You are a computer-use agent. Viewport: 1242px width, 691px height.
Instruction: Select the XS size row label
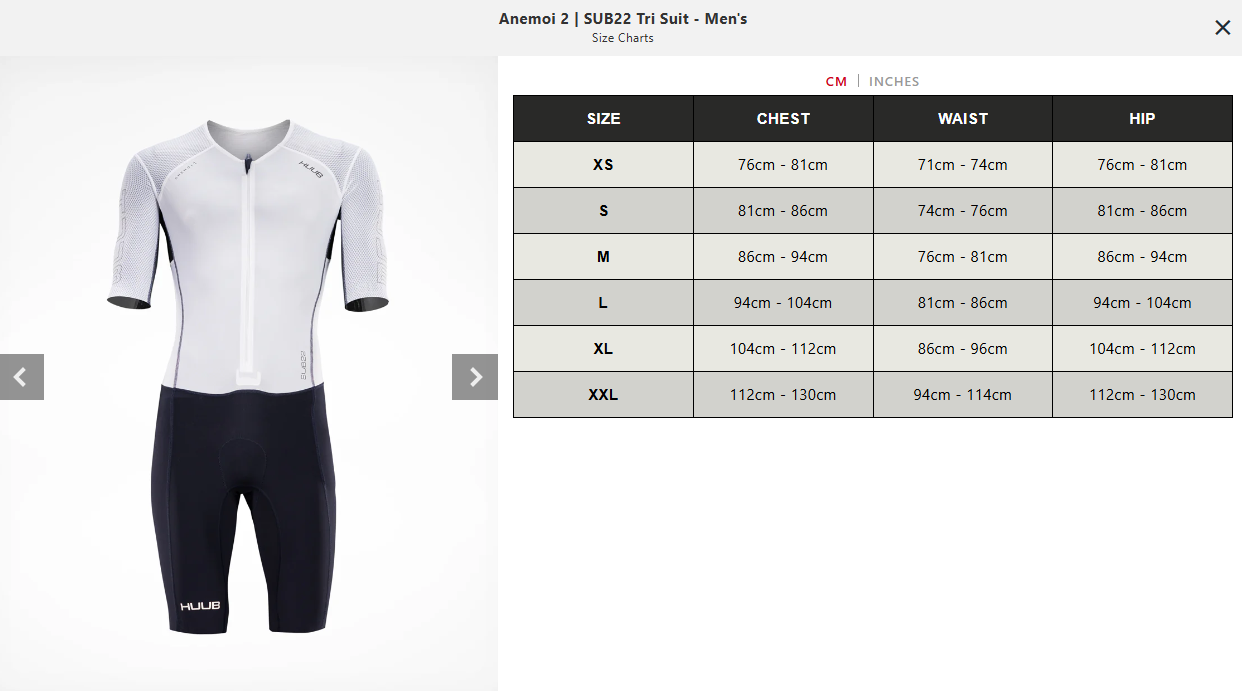point(603,165)
